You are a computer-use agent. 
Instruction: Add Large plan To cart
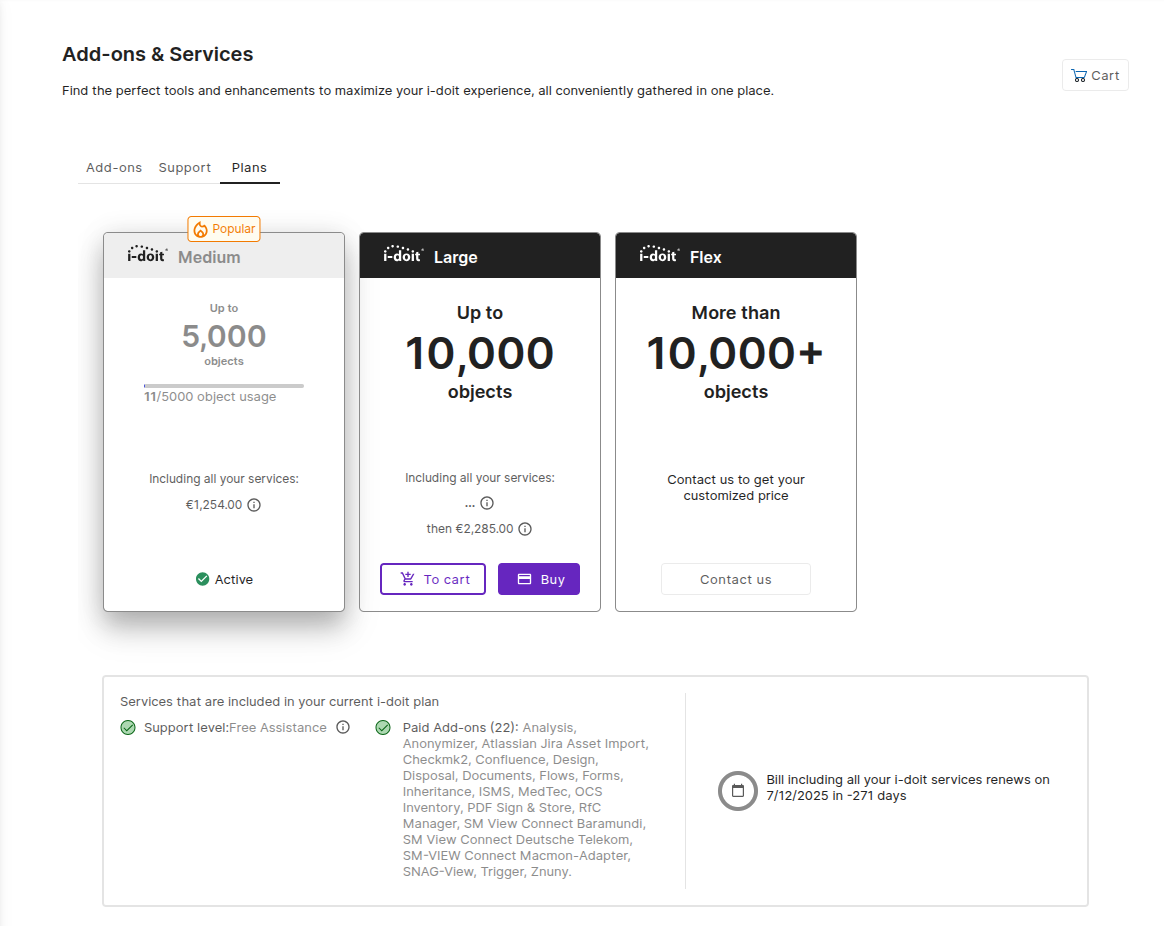(433, 579)
